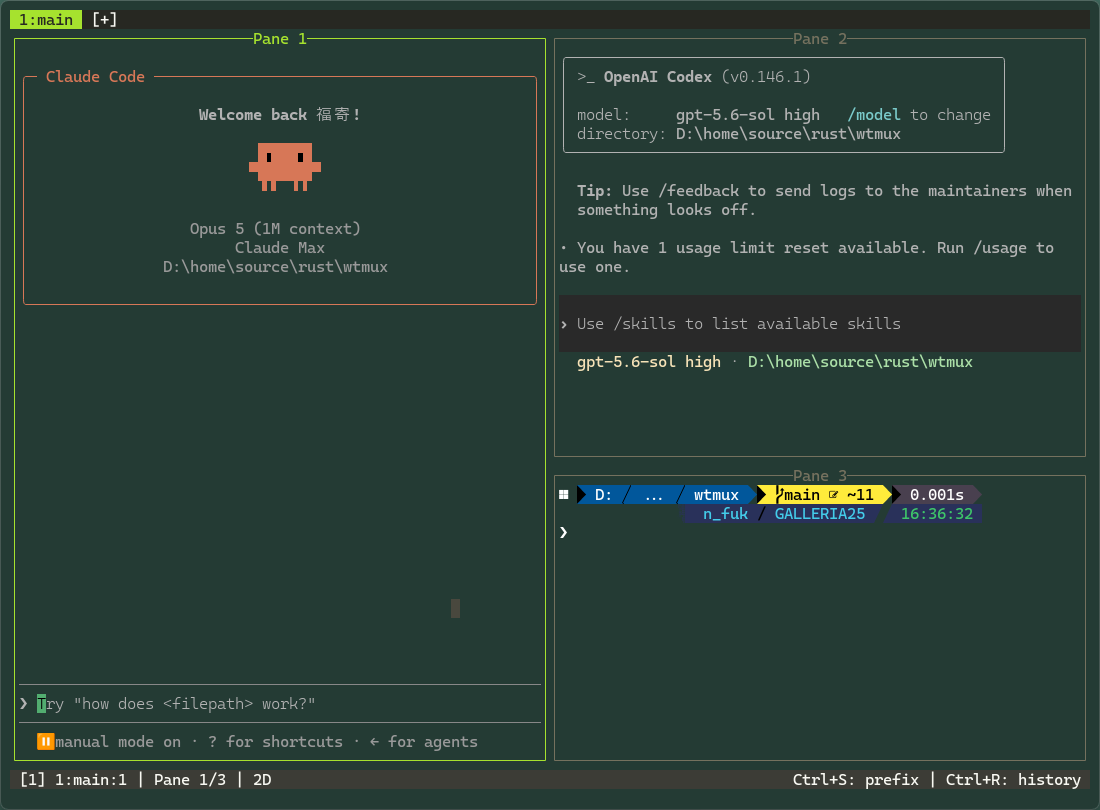Click the Codex '>_' terminal icon

(x=586, y=77)
